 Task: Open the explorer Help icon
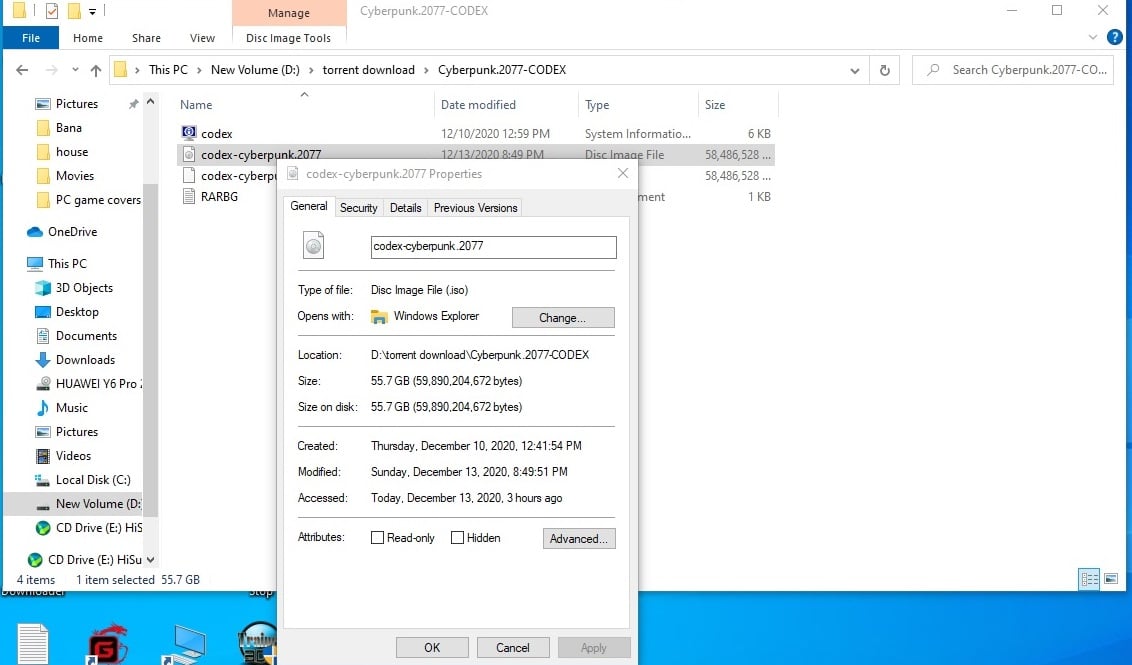(1115, 38)
